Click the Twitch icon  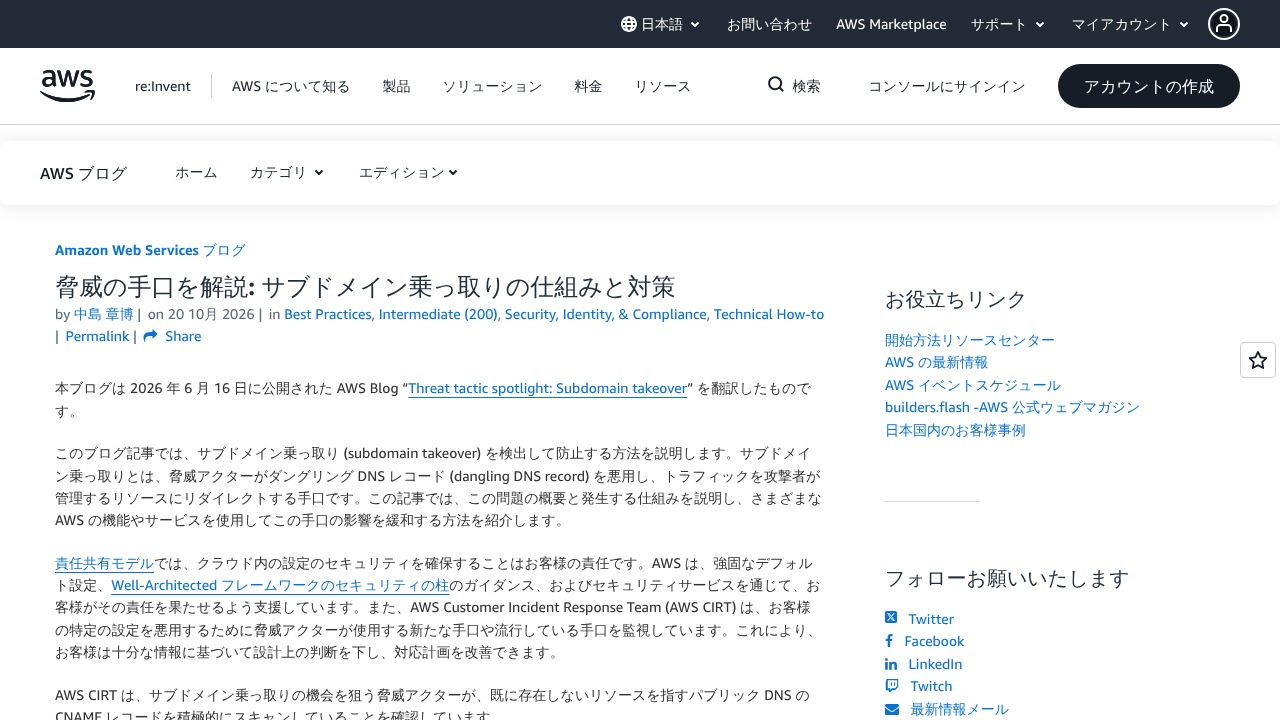pos(892,686)
